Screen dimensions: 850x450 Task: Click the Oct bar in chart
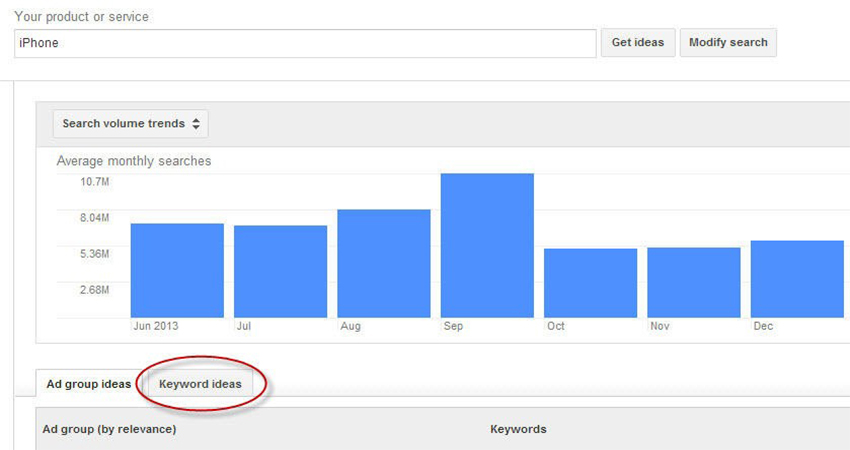[590, 283]
